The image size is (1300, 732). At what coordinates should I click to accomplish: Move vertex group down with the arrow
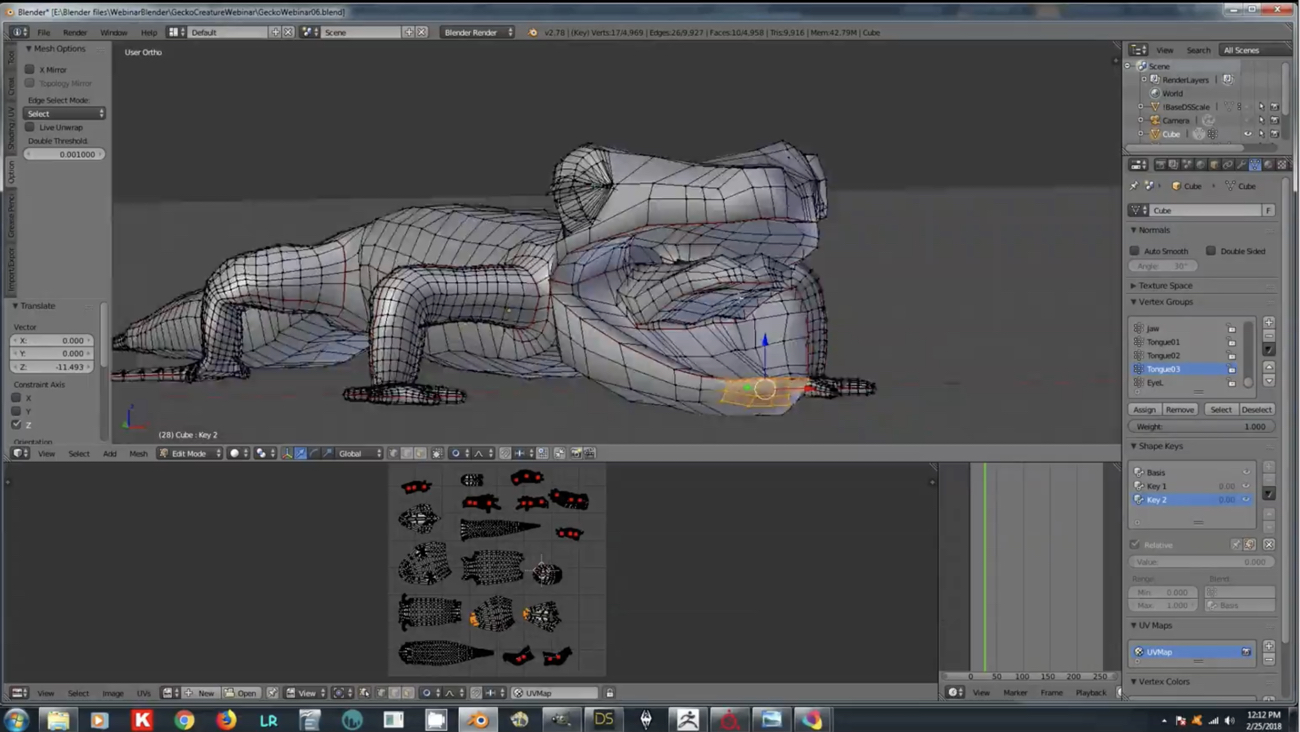(1268, 380)
